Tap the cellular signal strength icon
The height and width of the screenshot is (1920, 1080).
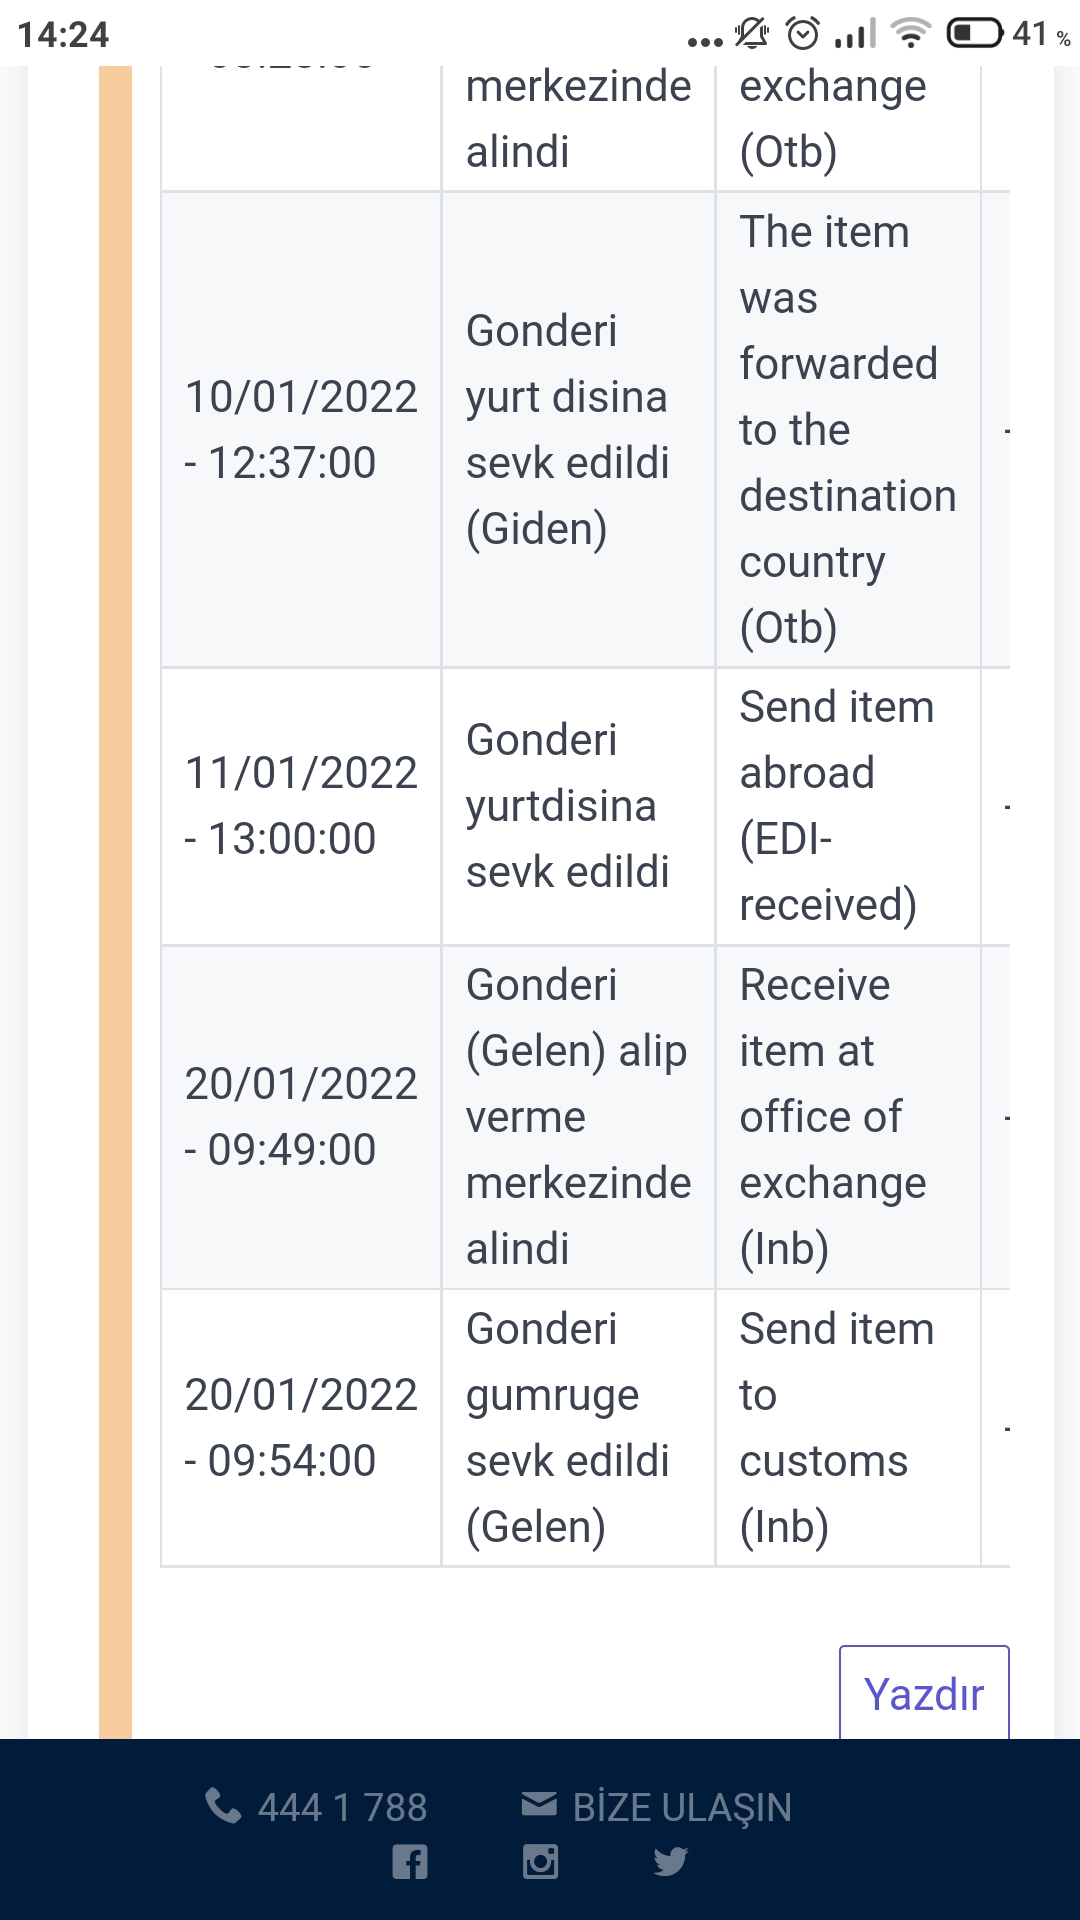(855, 34)
